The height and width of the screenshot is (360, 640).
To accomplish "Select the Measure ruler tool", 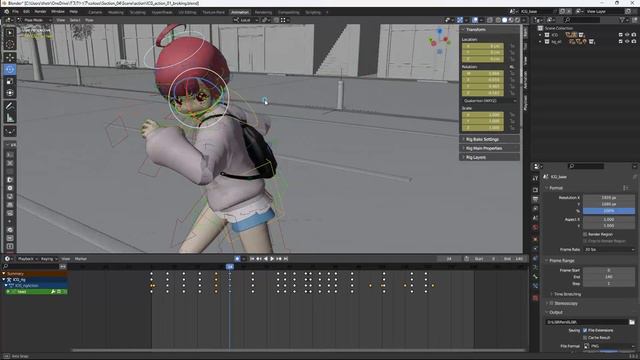I will click(x=10, y=118).
